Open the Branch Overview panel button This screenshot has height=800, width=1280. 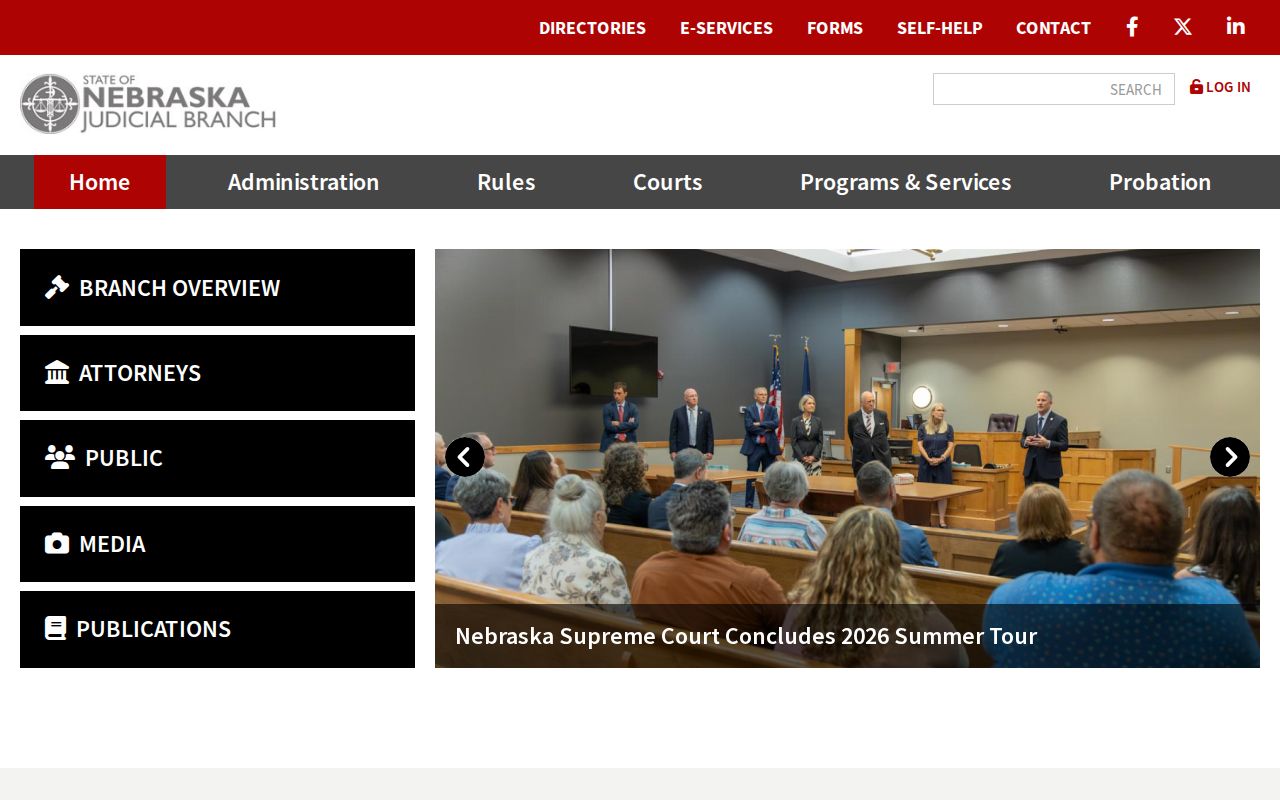217,287
